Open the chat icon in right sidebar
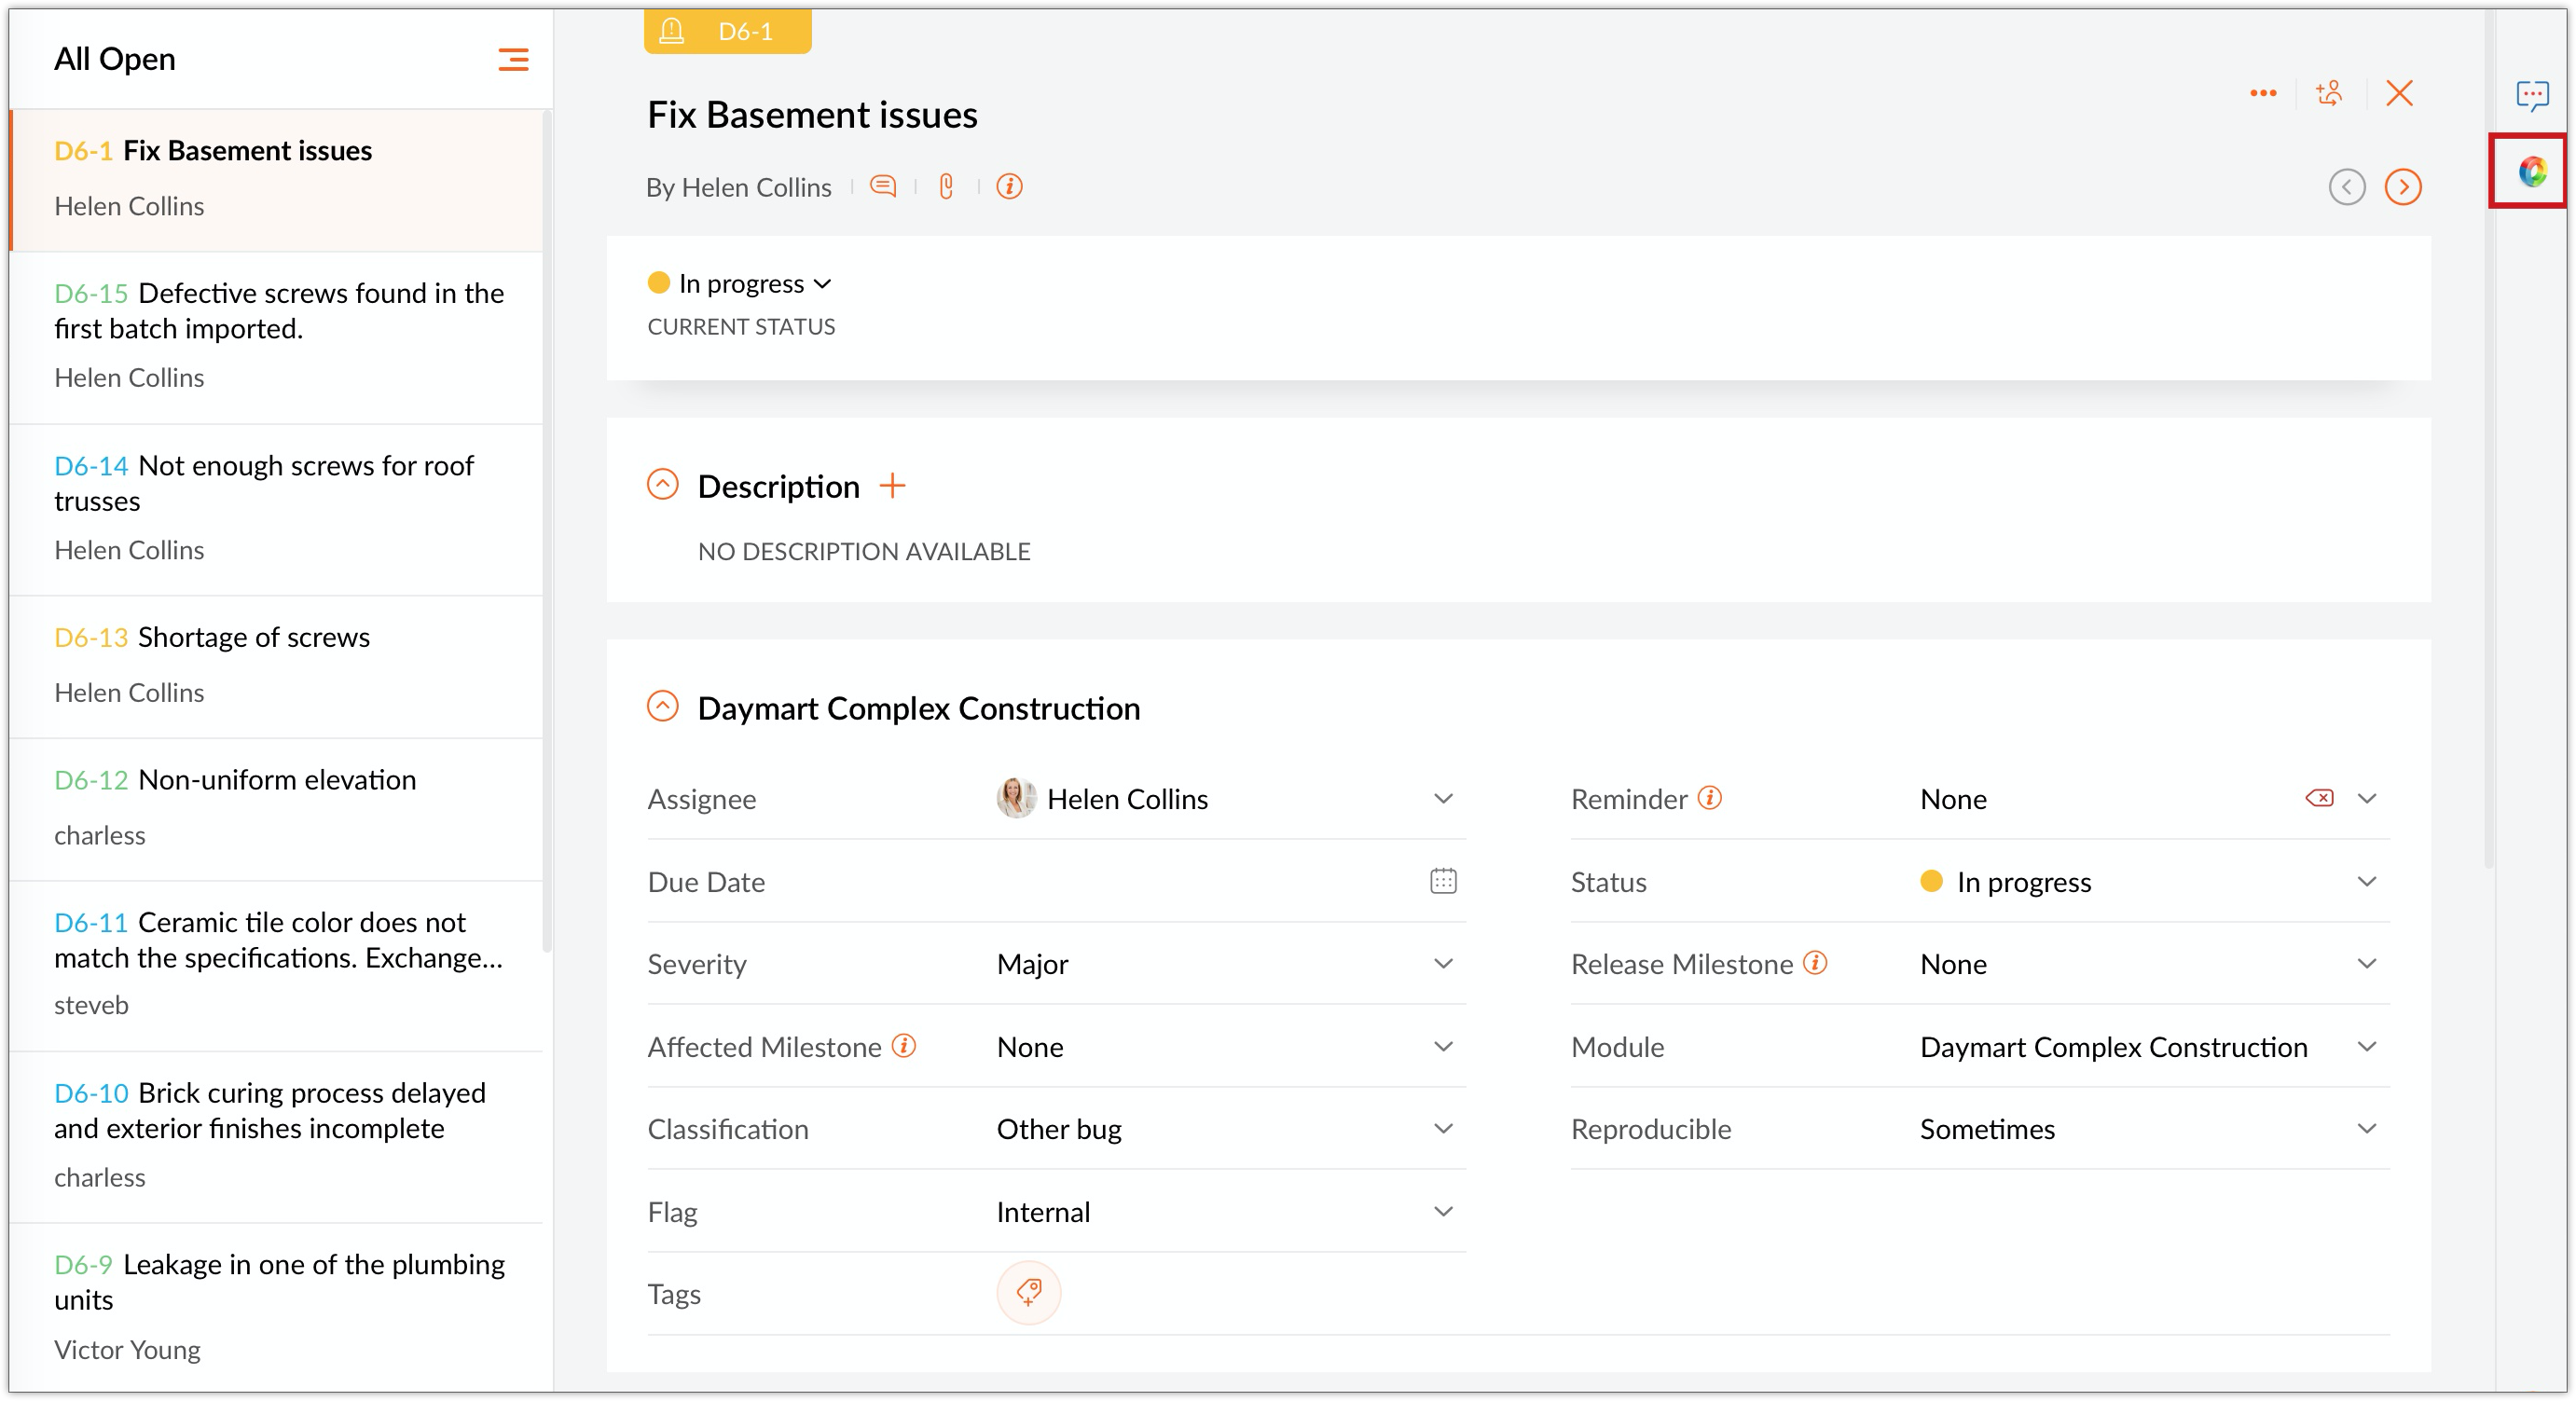The height and width of the screenshot is (1401, 2576). click(2532, 95)
